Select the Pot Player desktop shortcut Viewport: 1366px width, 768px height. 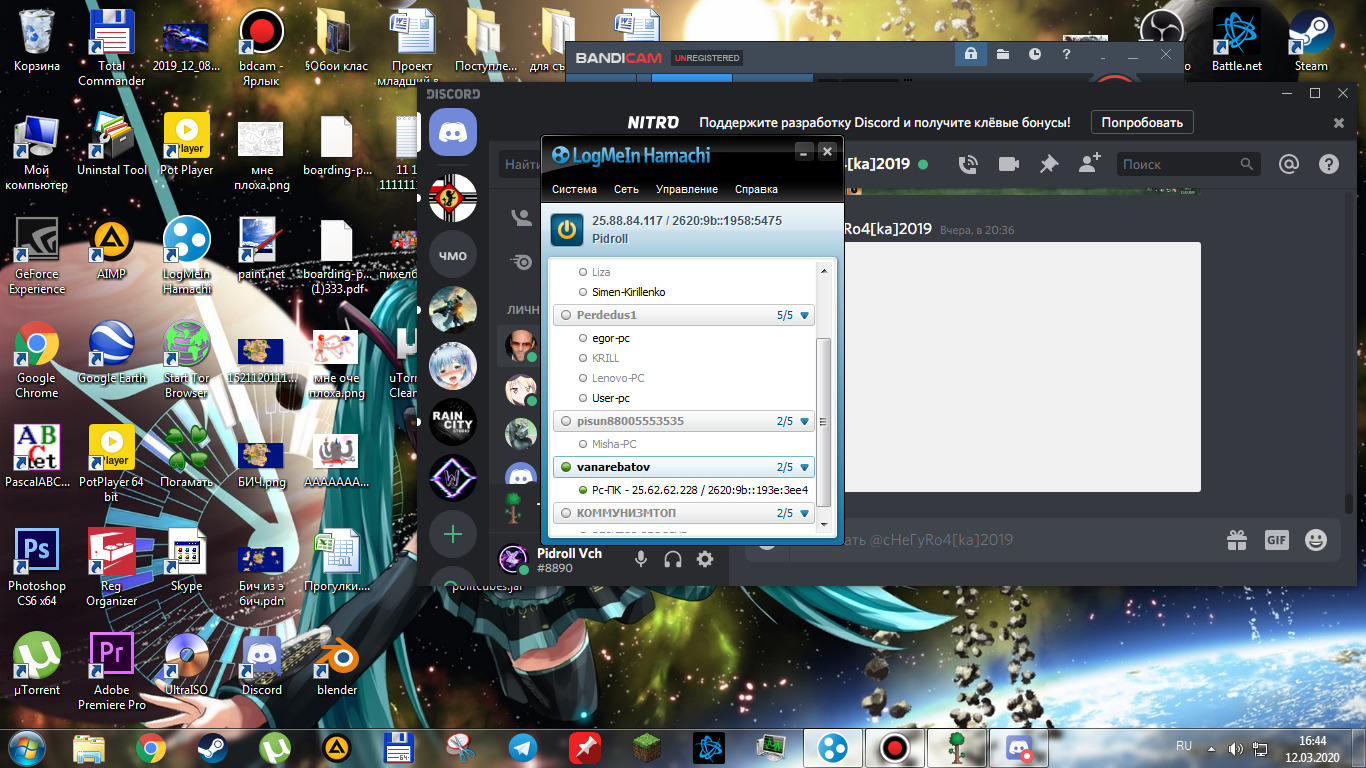[x=186, y=144]
